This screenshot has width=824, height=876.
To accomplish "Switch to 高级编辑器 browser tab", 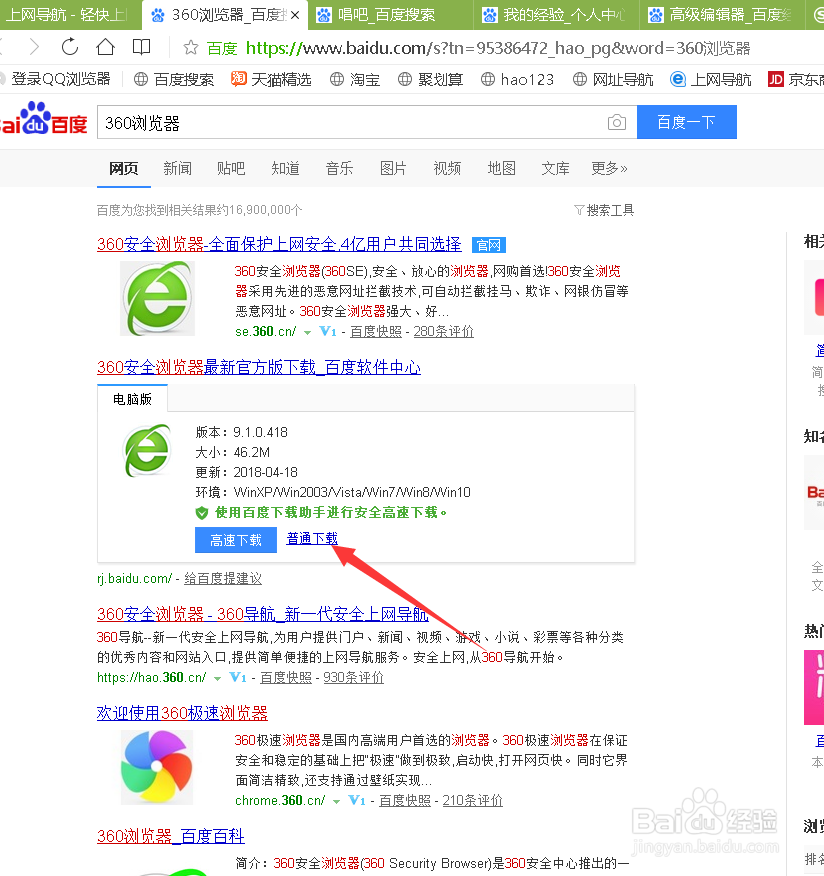I will click(x=723, y=15).
